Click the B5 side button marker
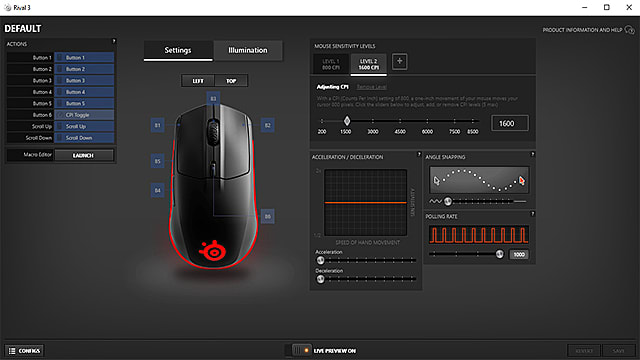640x360 pixels. [x=158, y=161]
